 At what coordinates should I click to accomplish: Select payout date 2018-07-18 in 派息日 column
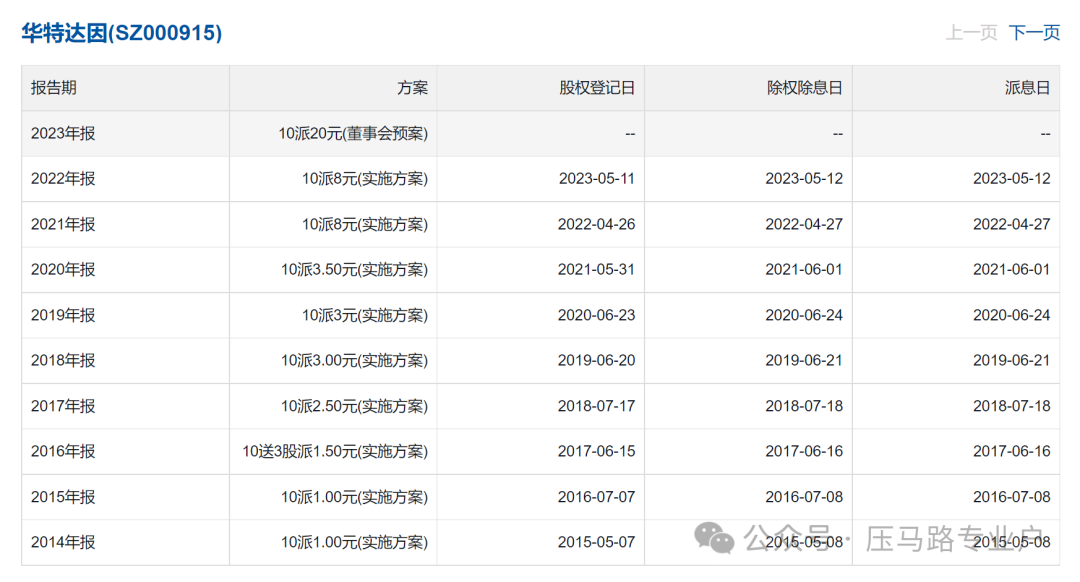click(x=1011, y=406)
